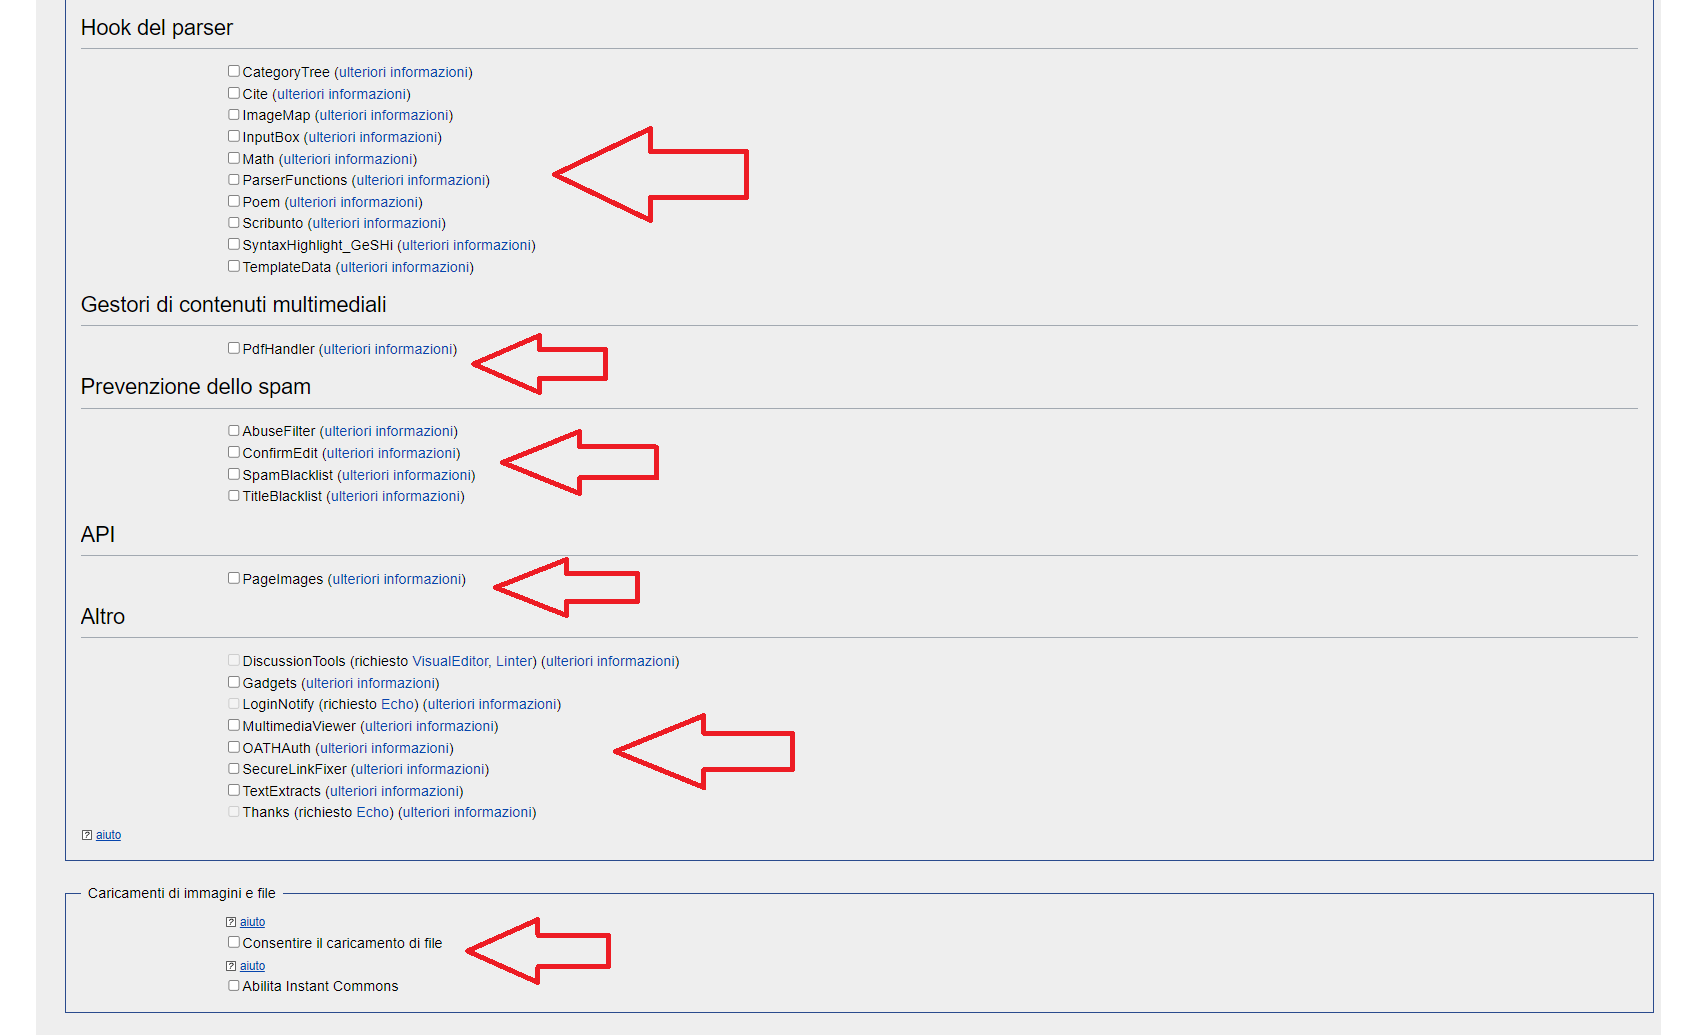
Task: Check the SpamBlacklist box
Action: point(233,475)
